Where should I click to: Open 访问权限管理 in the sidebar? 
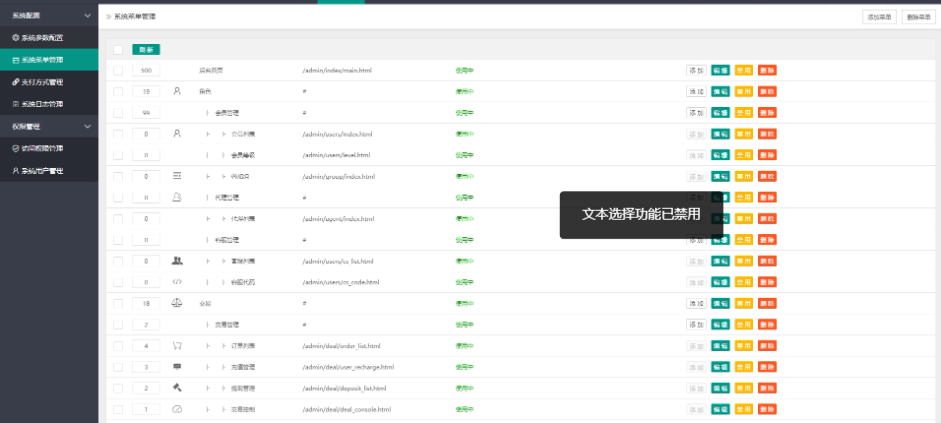coord(49,149)
